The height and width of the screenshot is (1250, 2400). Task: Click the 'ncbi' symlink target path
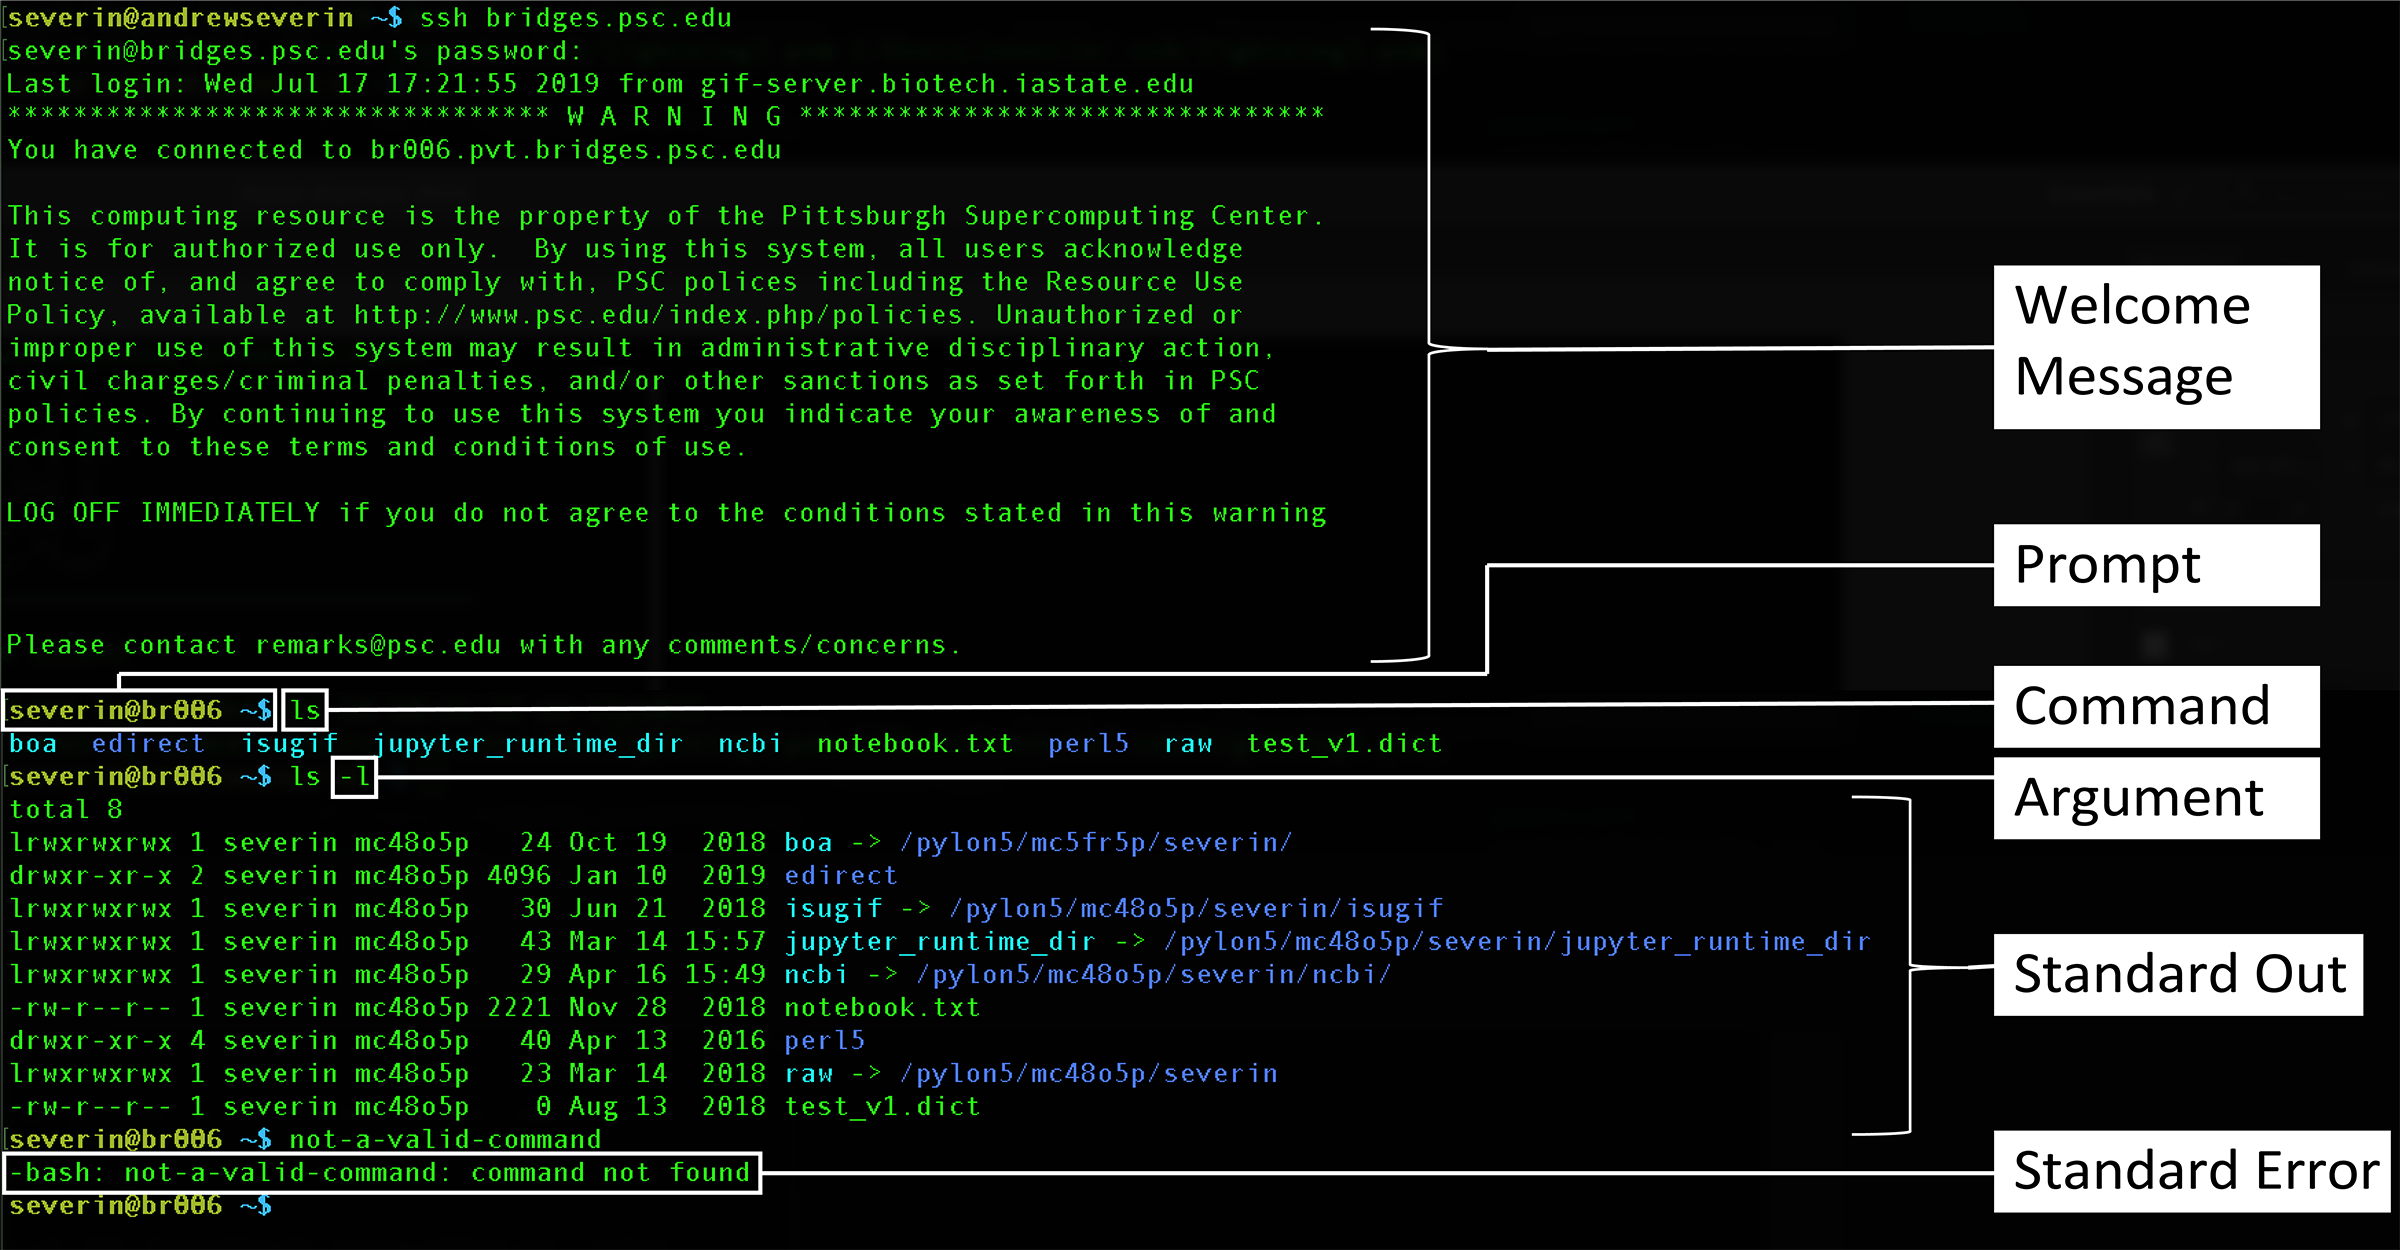pyautogui.click(x=1152, y=974)
